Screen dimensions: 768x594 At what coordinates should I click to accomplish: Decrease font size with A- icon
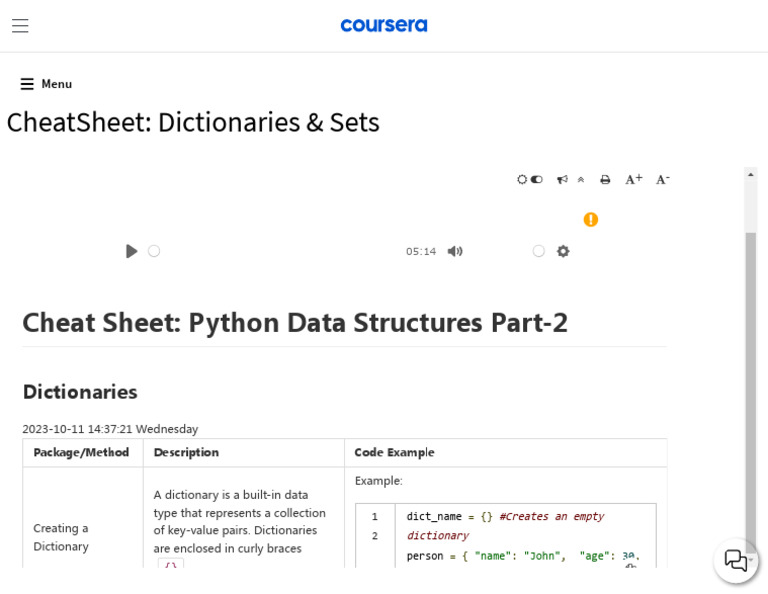(662, 180)
